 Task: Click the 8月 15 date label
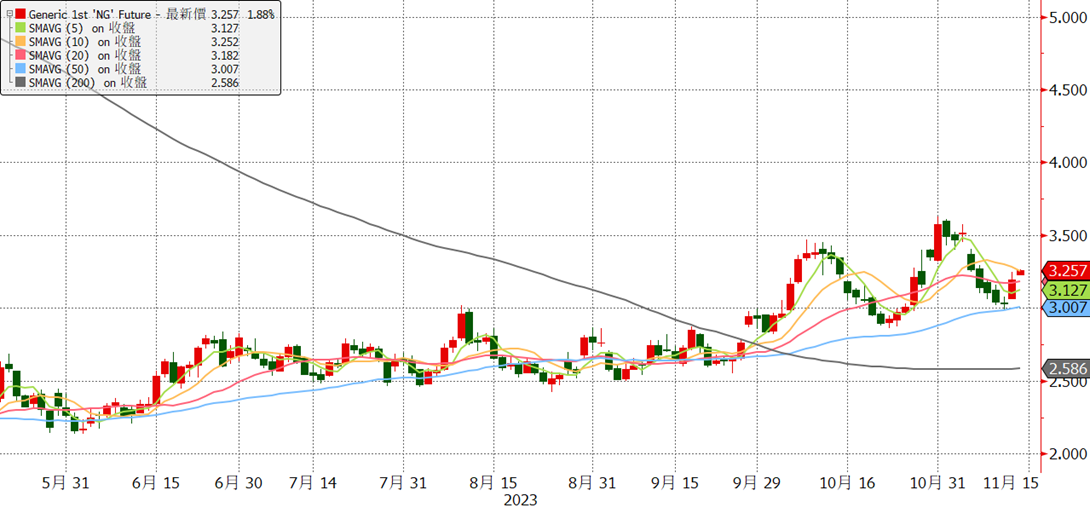coord(494,483)
